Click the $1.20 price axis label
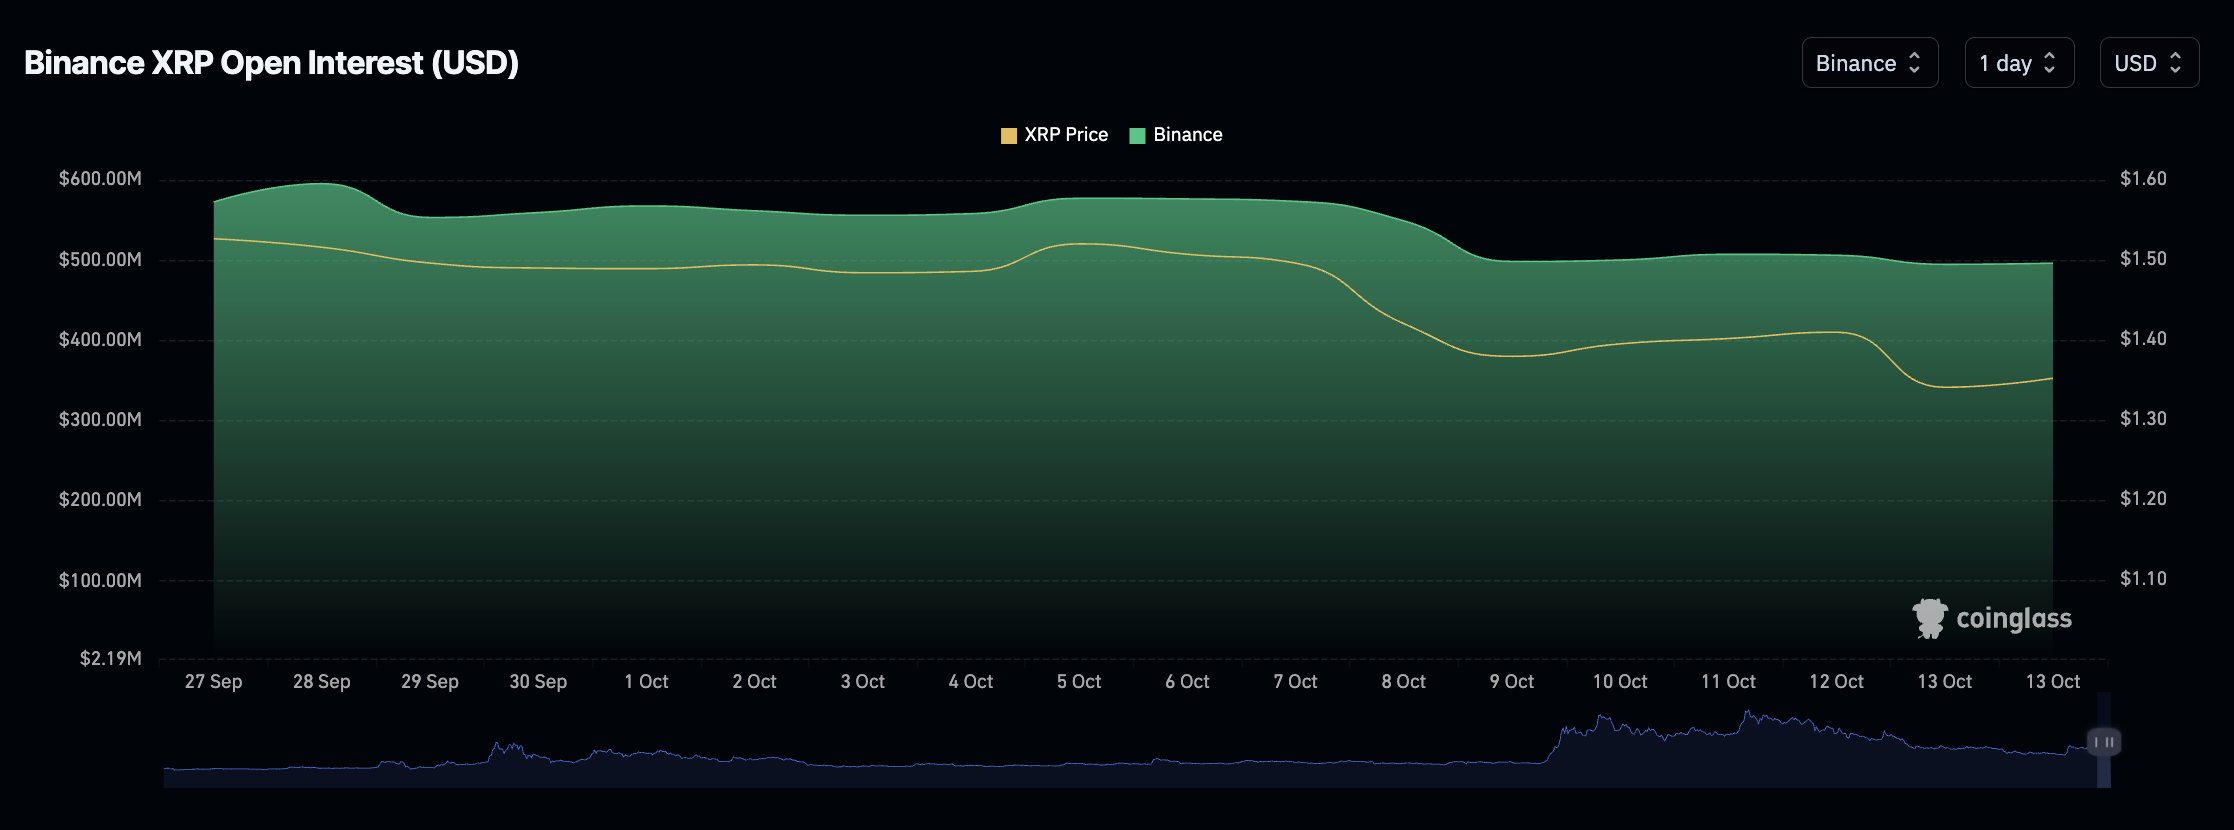 (x=2143, y=499)
